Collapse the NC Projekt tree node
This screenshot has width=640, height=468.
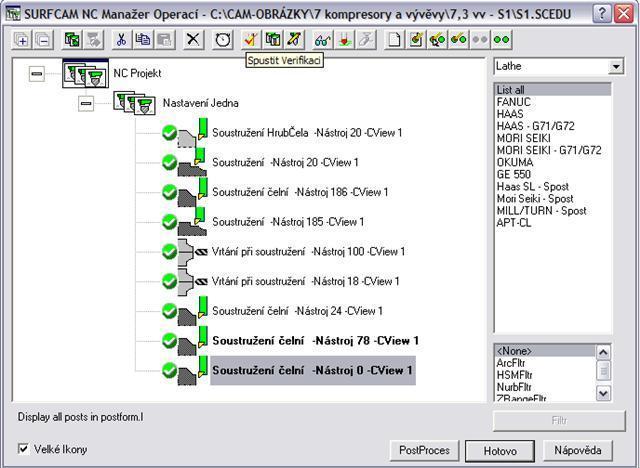pos(37,74)
